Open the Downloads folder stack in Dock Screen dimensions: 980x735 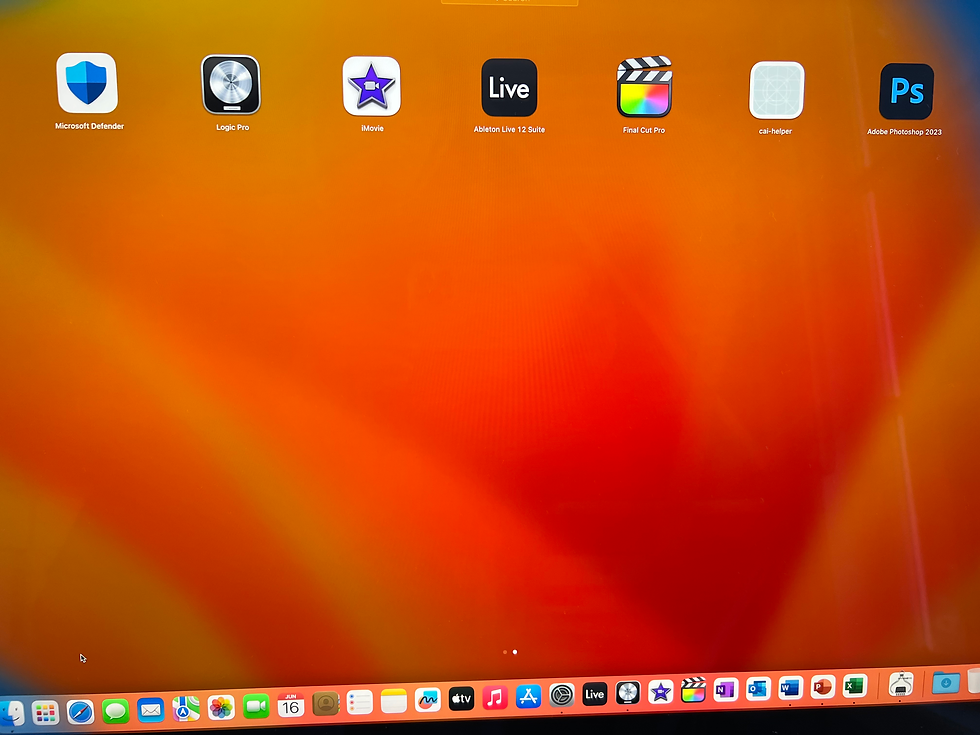(946, 682)
